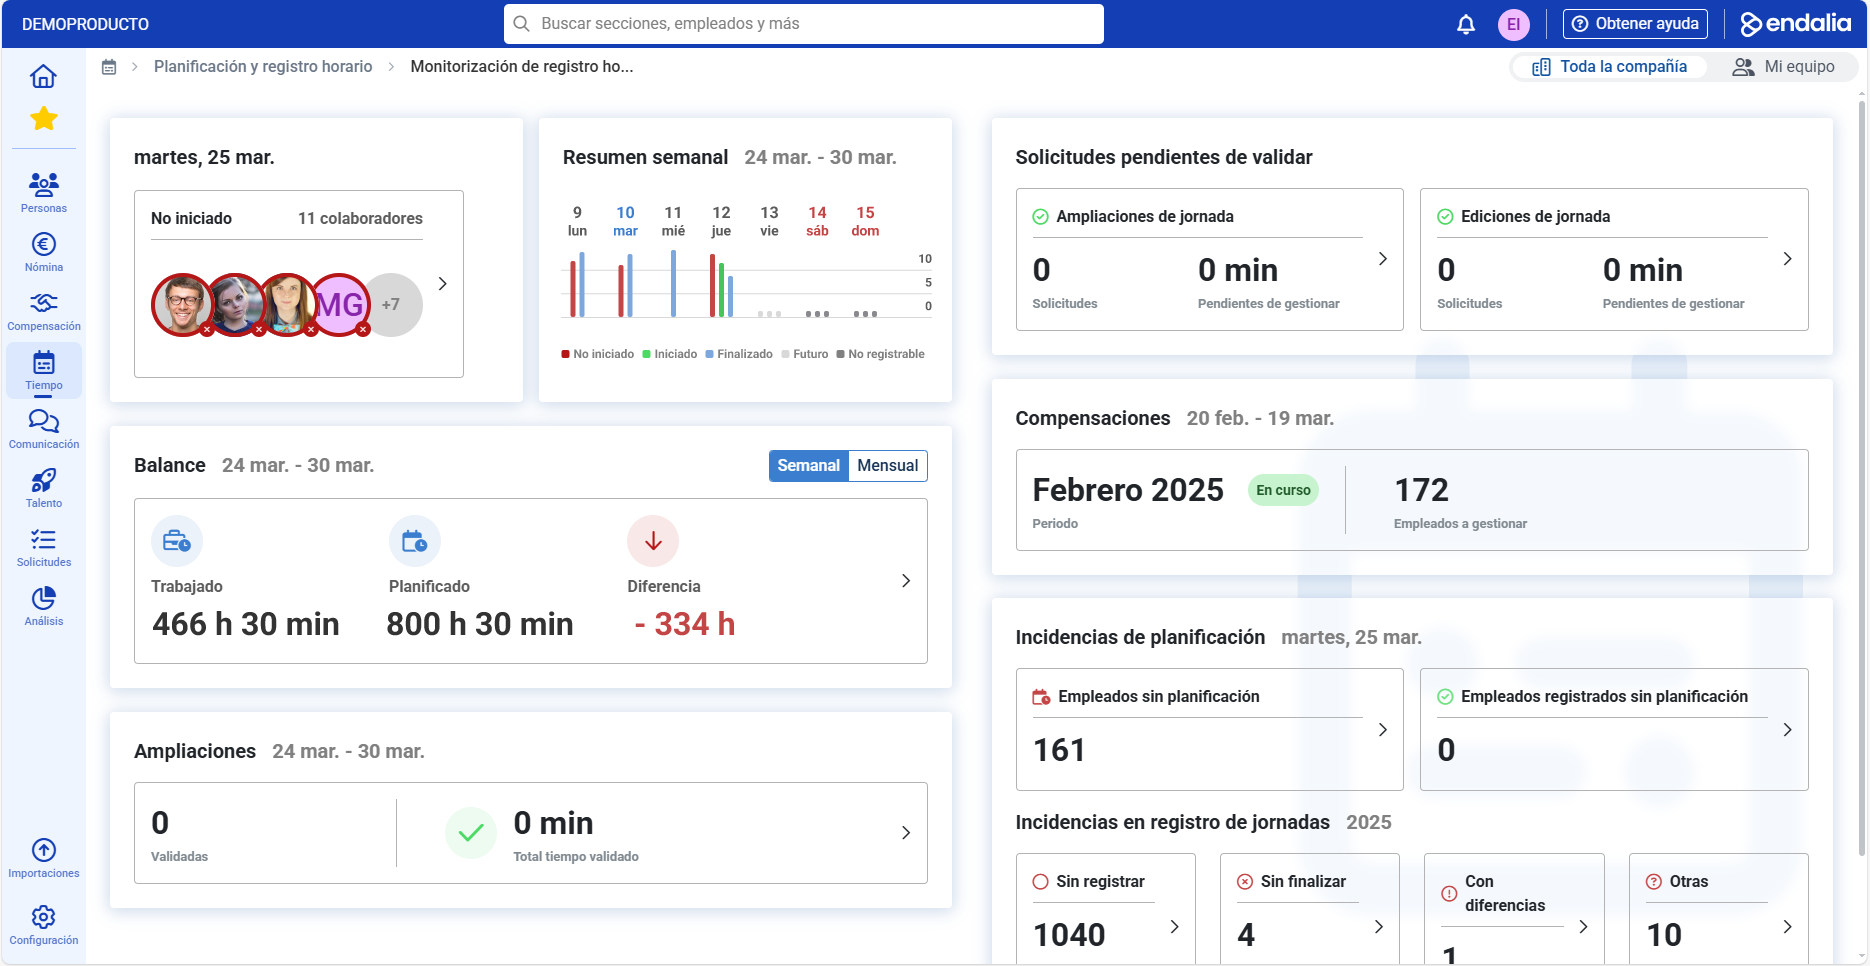Open Sin finalizar incidents chevron
The width and height of the screenshot is (1870, 966).
point(1379,927)
